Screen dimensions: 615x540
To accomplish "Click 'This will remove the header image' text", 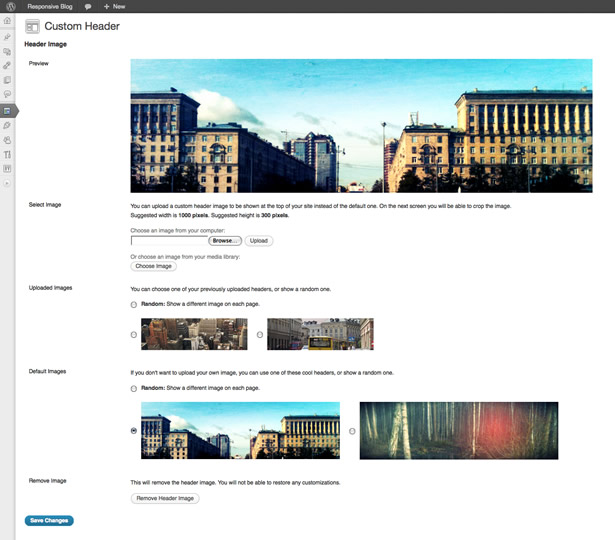I will (x=173, y=483).
